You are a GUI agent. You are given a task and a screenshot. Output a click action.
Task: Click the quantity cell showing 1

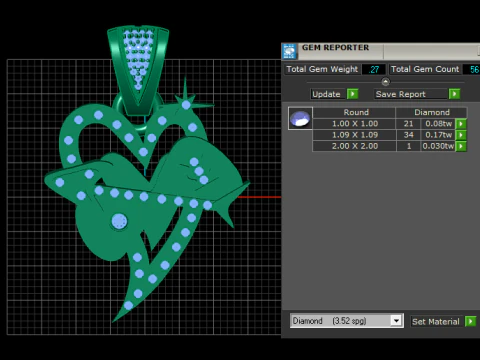[x=408, y=146]
